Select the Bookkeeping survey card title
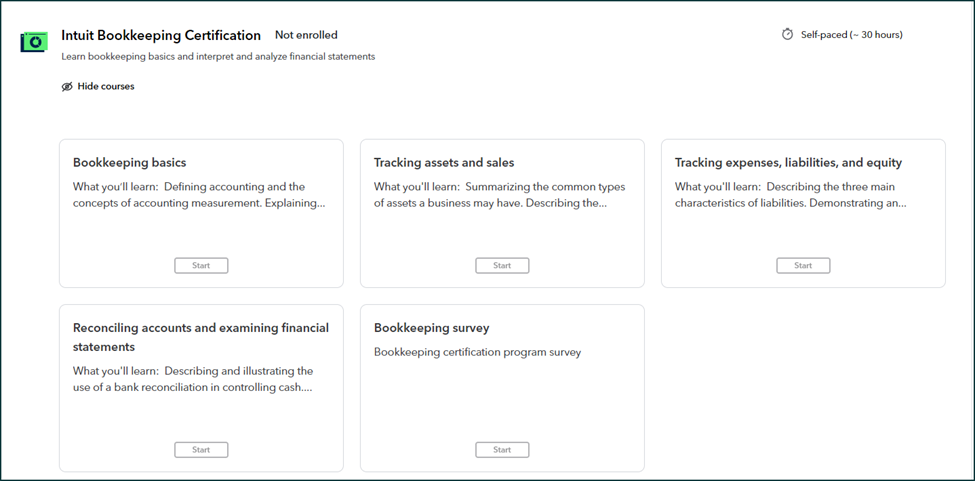The width and height of the screenshot is (975, 481). tap(431, 328)
